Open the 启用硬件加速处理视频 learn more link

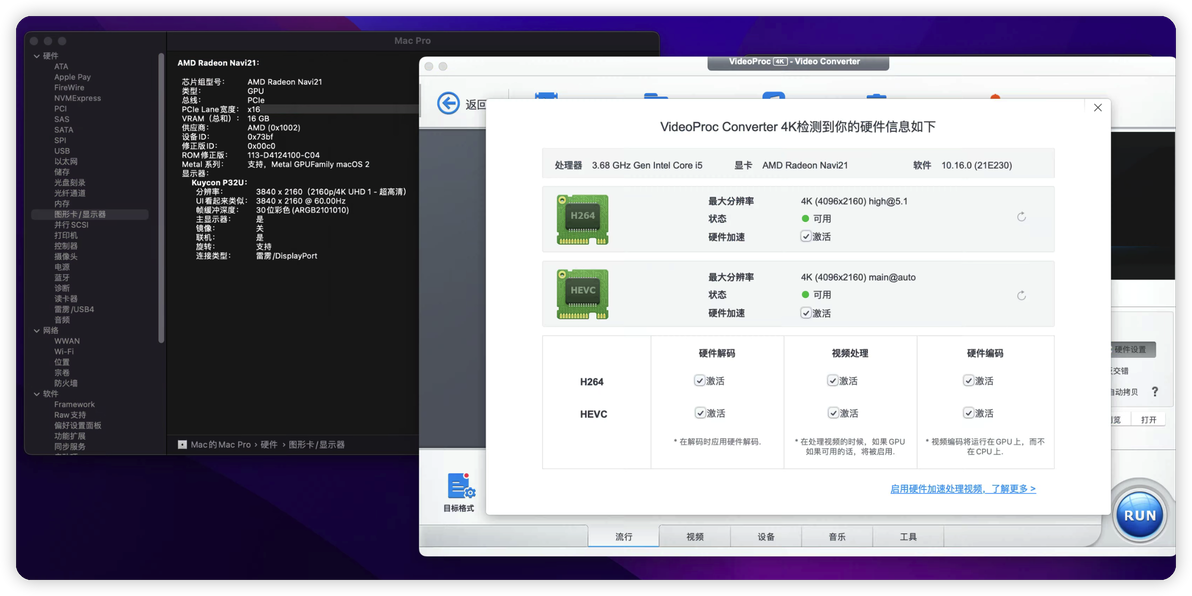963,489
